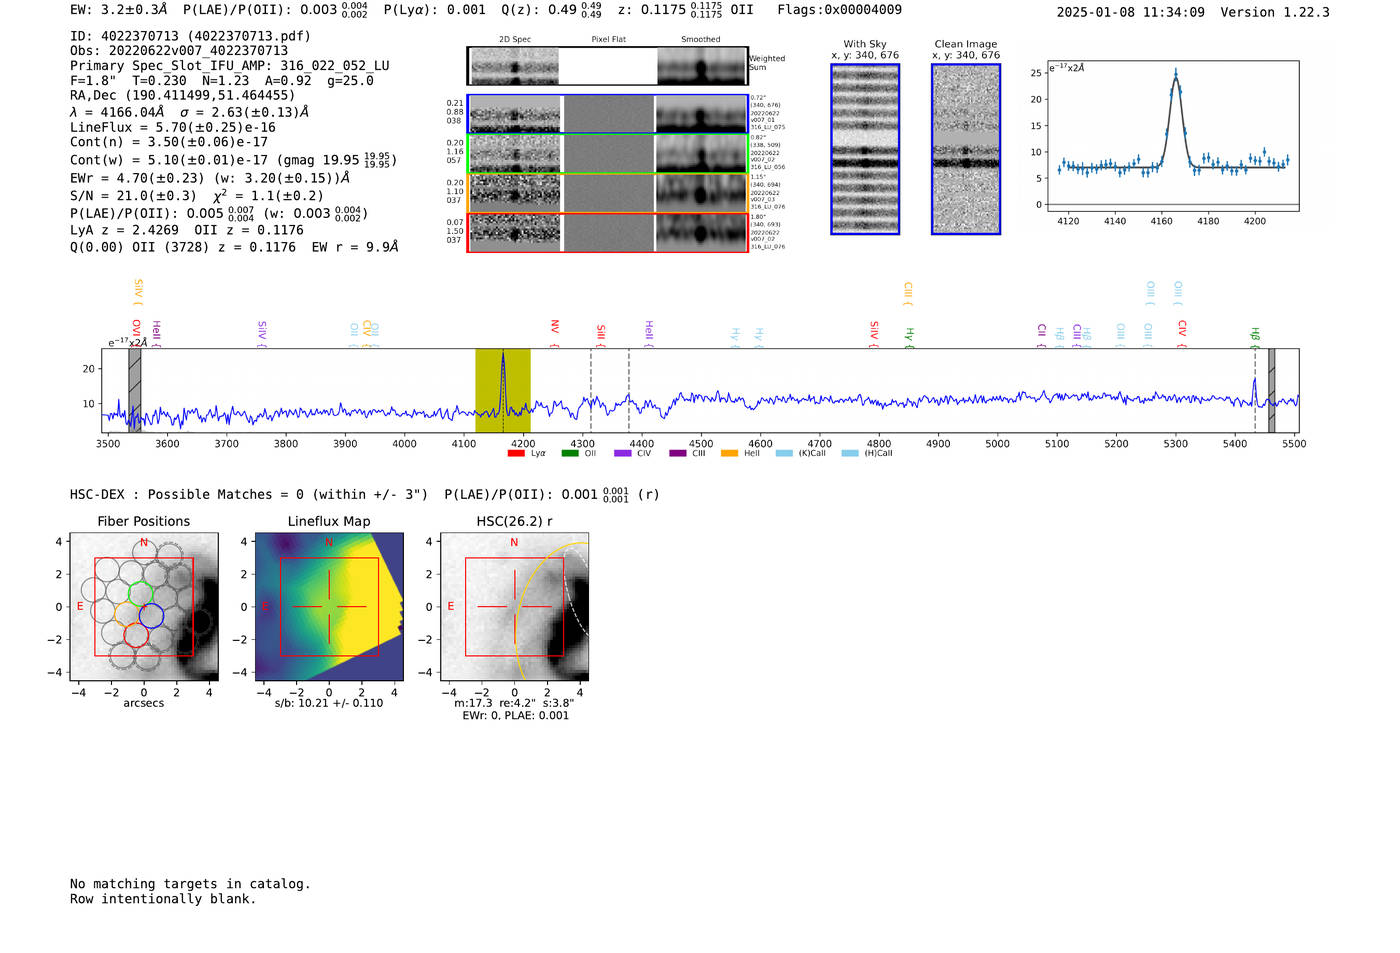
Task: Click the HeII orange legend swatch
Action: (730, 453)
